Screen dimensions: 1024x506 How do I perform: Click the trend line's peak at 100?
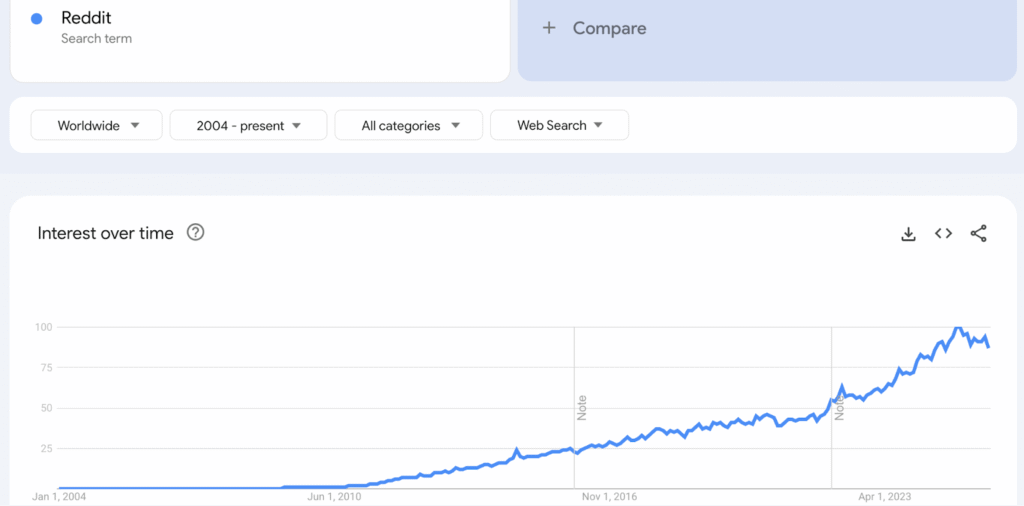[x=957, y=328]
